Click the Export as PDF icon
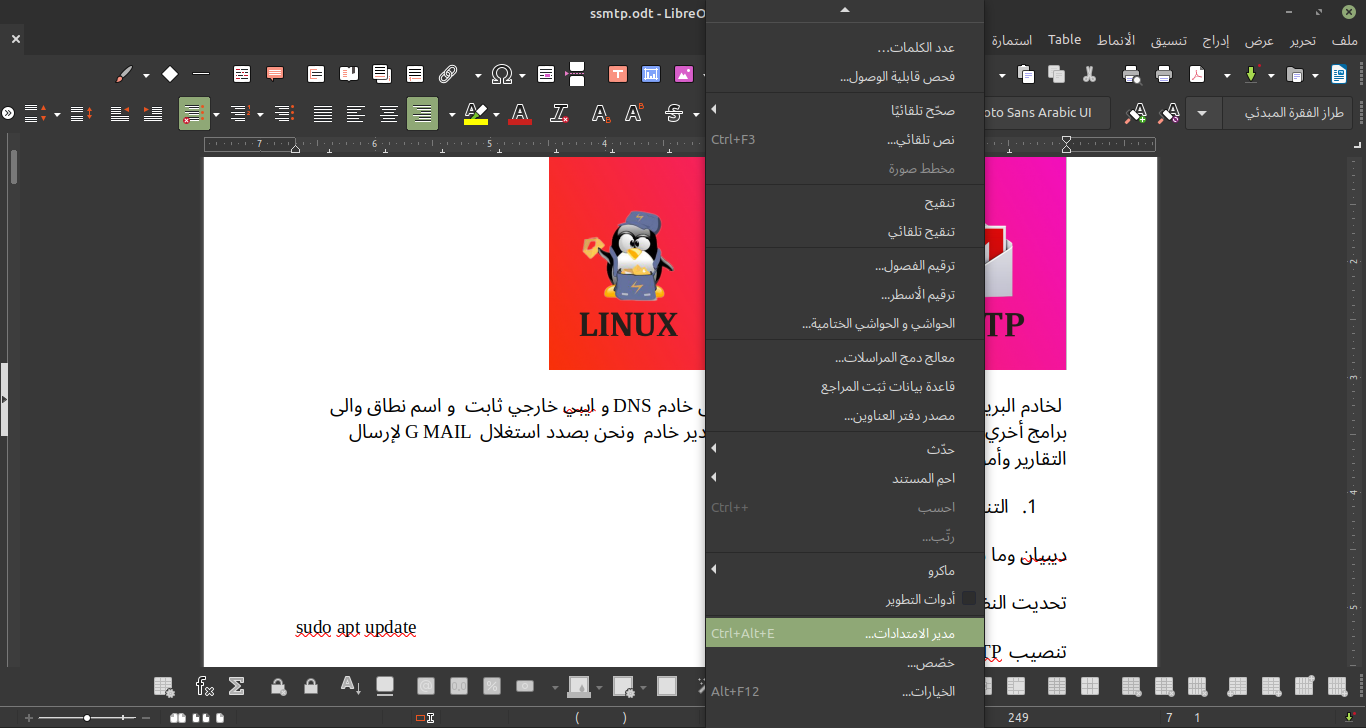This screenshot has width=1366, height=728. click(x=1197, y=74)
